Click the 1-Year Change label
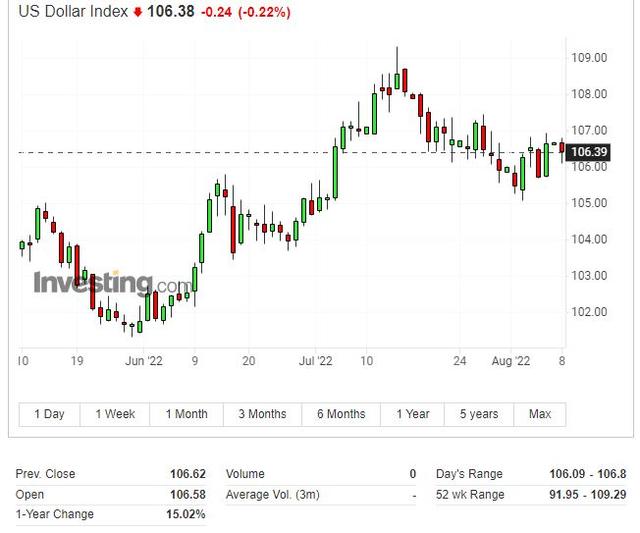This screenshot has height=533, width=640. click(x=55, y=514)
